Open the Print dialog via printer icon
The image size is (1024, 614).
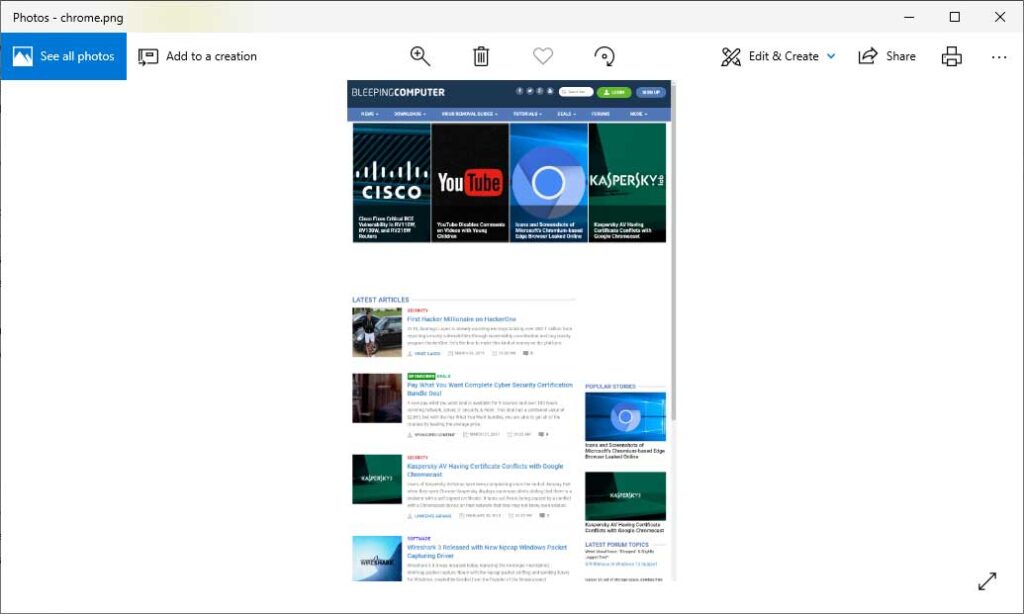click(952, 56)
